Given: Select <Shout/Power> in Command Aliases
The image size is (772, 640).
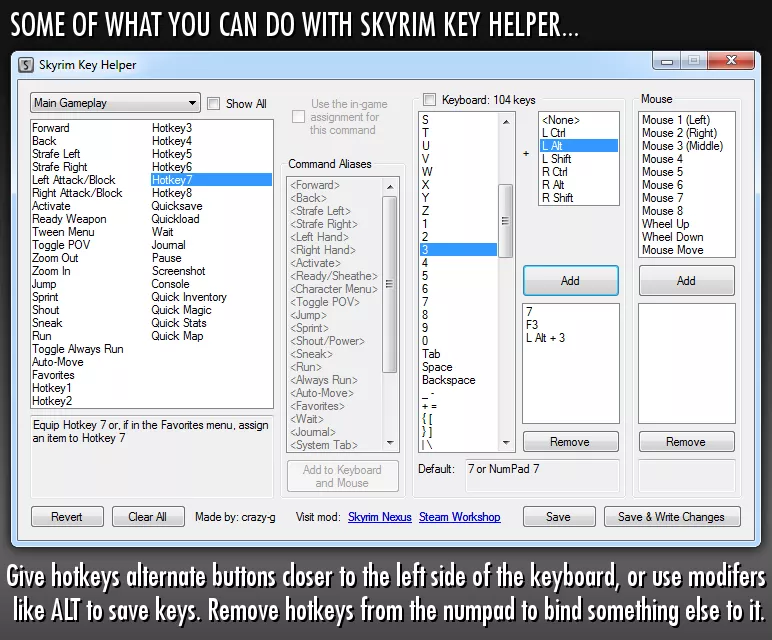Looking at the screenshot, I should coord(327,341).
